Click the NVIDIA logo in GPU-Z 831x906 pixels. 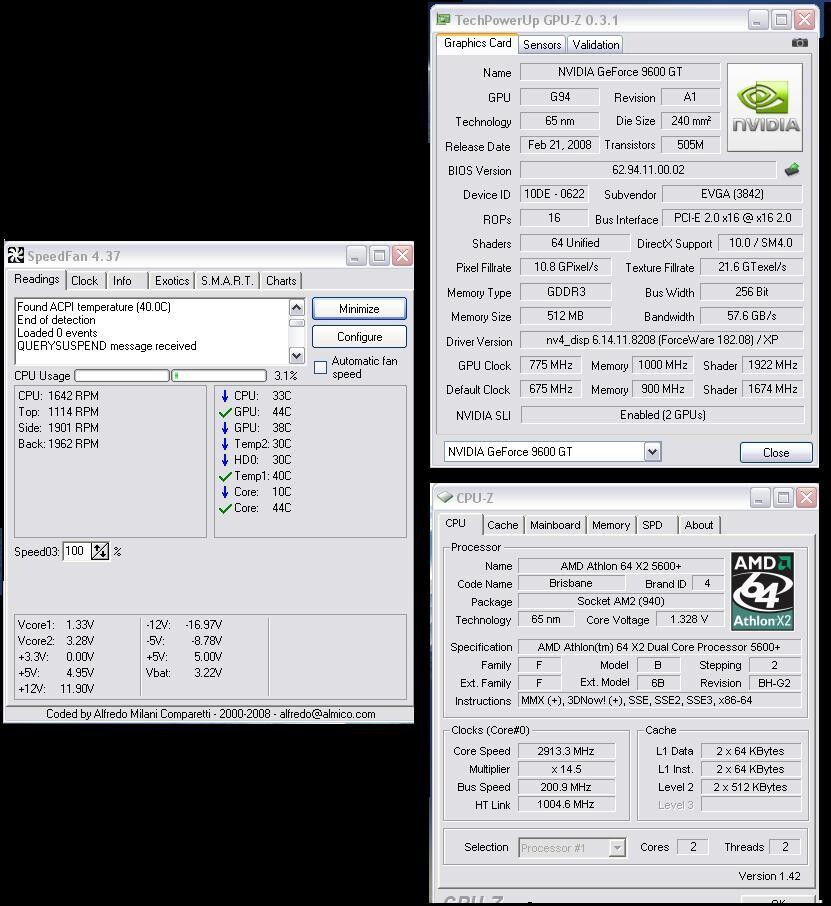tap(765, 107)
